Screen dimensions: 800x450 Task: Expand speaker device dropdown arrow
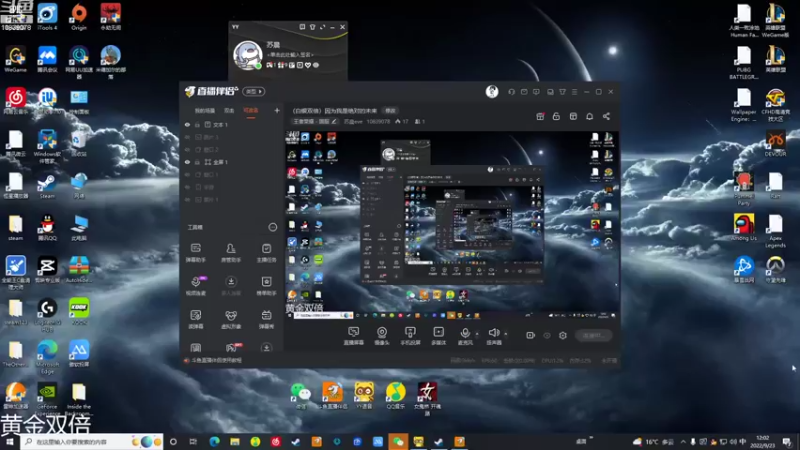506,334
